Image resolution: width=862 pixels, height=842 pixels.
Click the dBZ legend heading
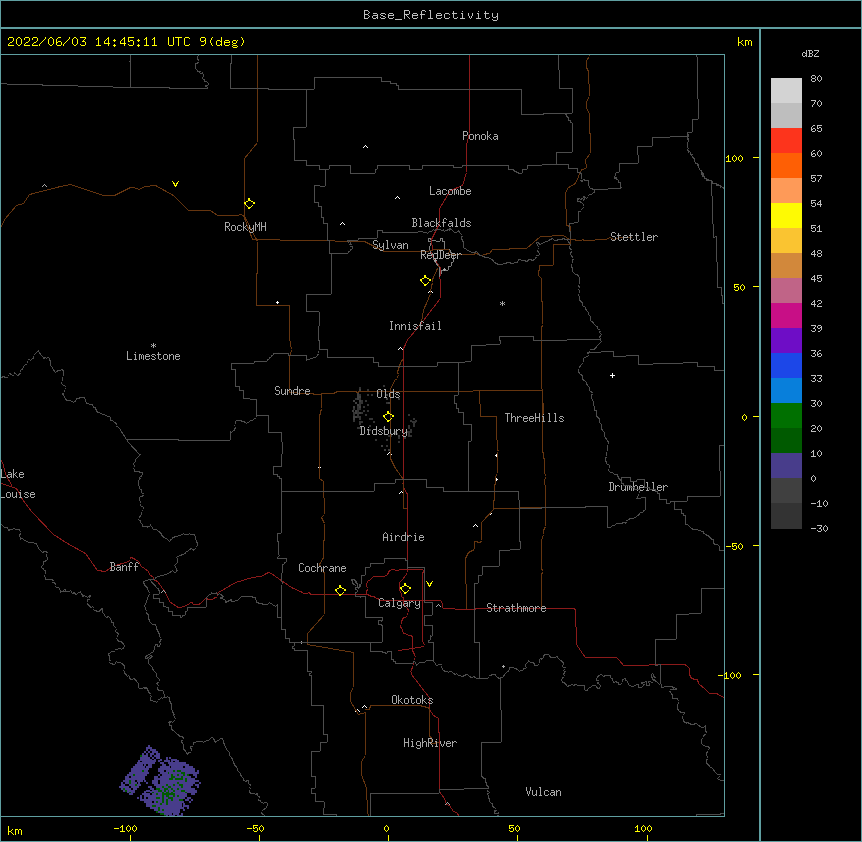(810, 53)
